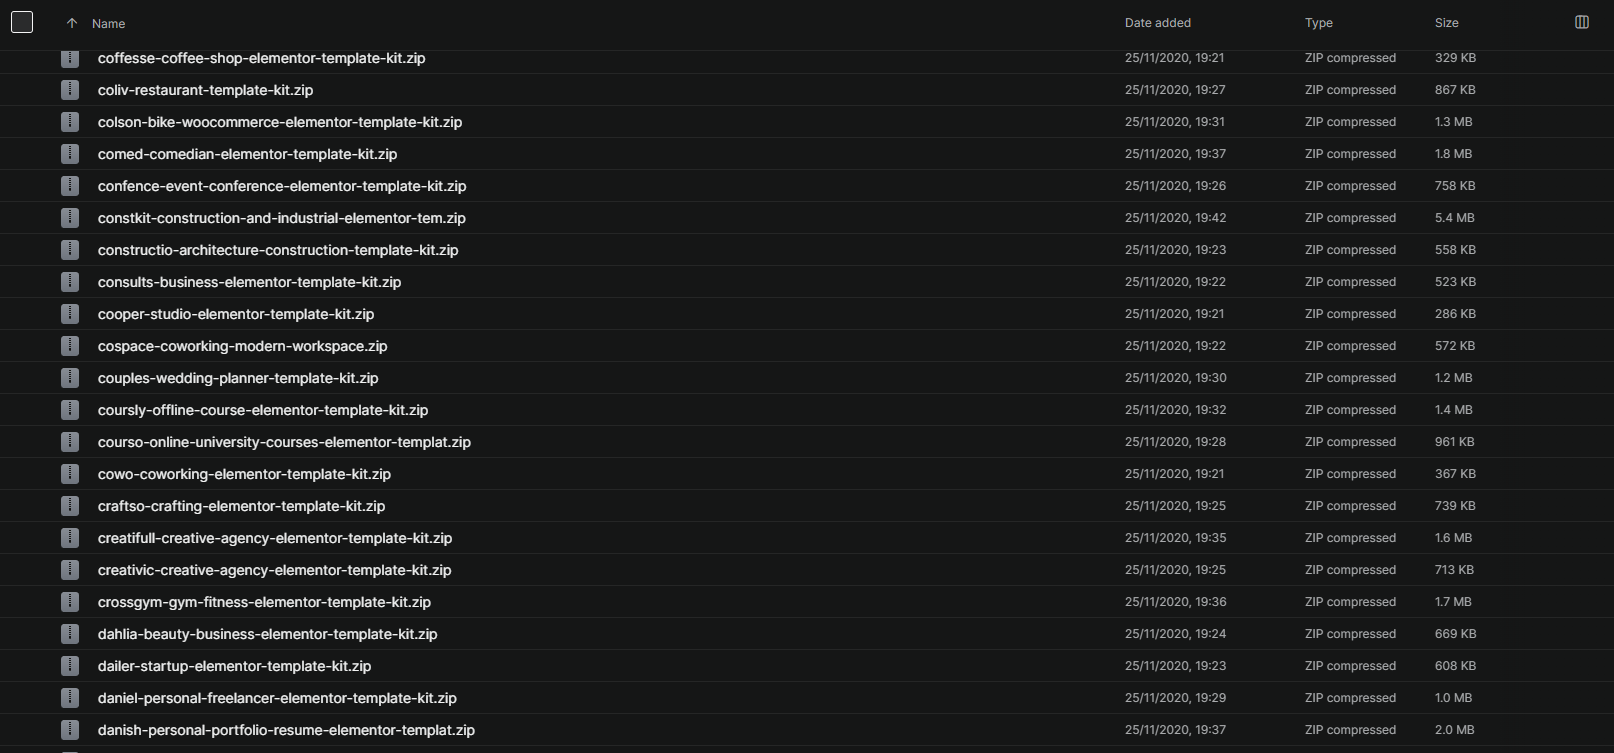Sort by Date added column
1614x753 pixels.
point(1158,22)
